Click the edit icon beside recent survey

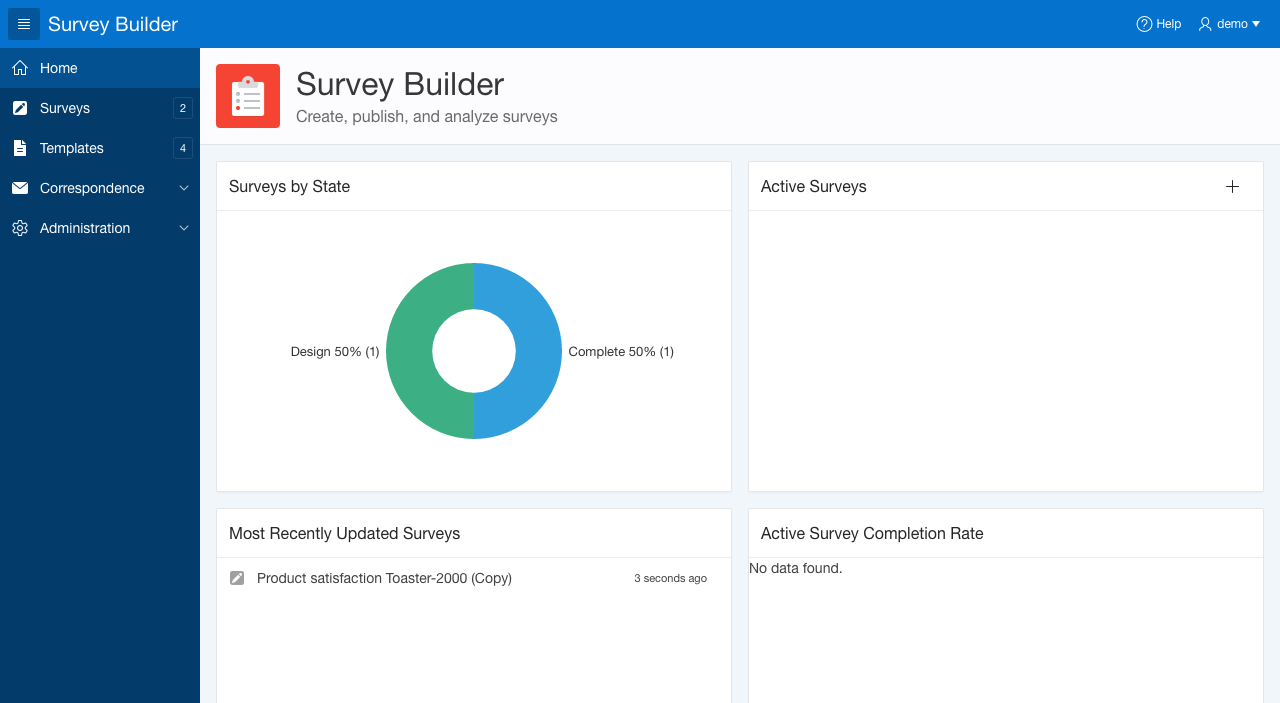237,578
